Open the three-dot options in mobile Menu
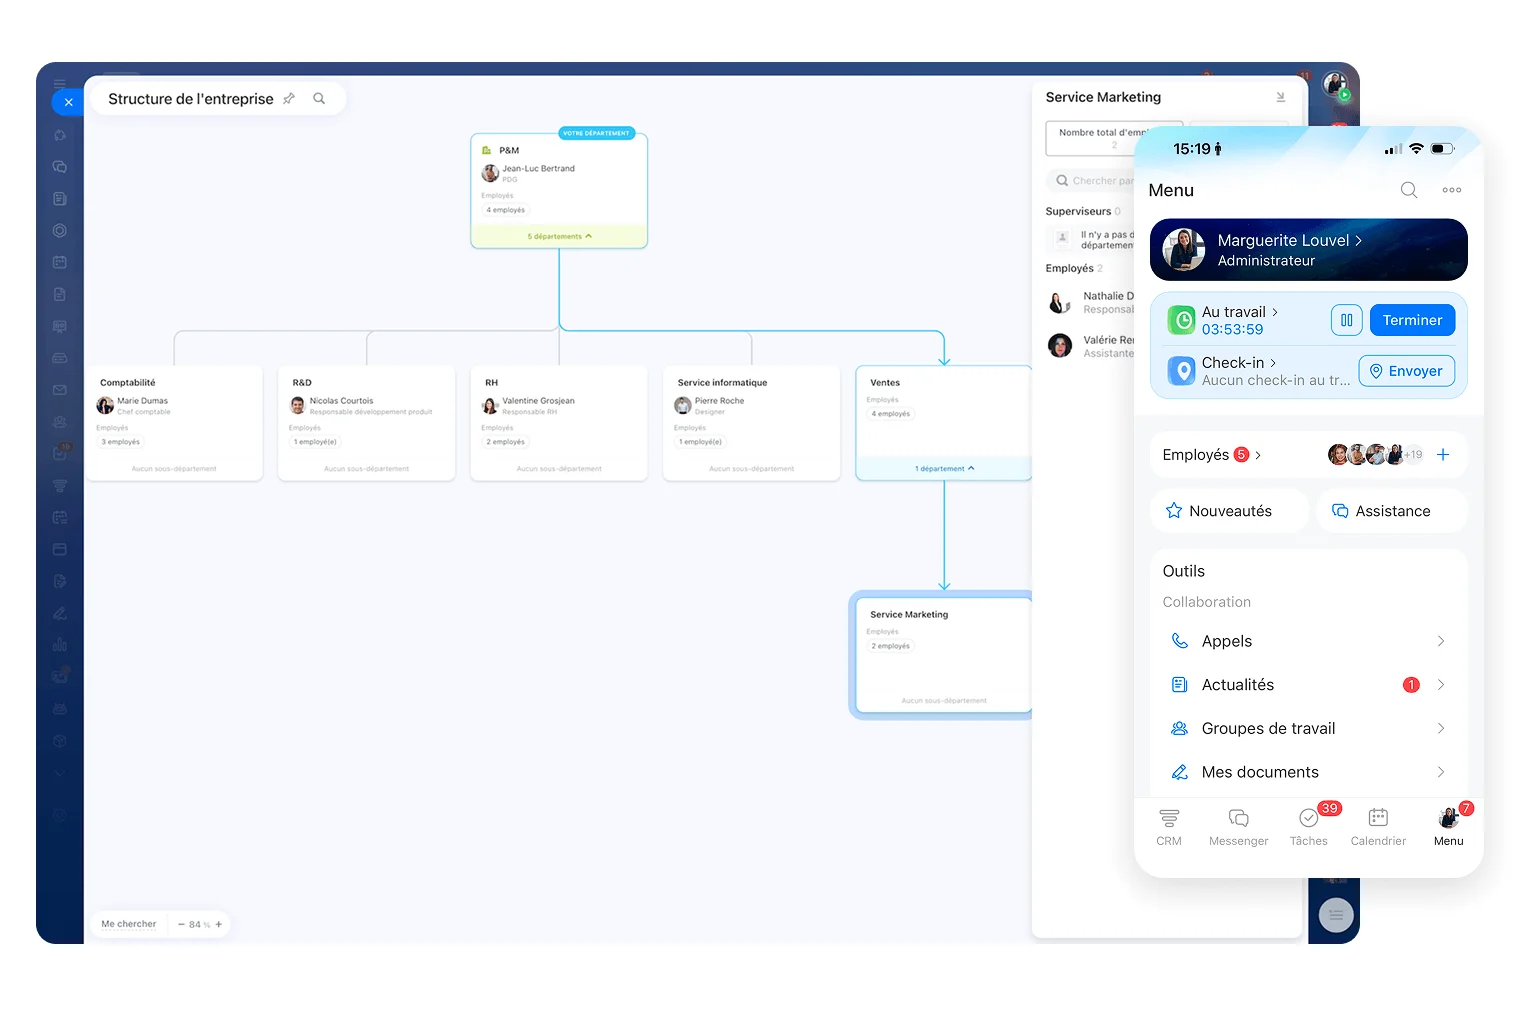This screenshot has height=1014, width=1524. click(x=1452, y=190)
